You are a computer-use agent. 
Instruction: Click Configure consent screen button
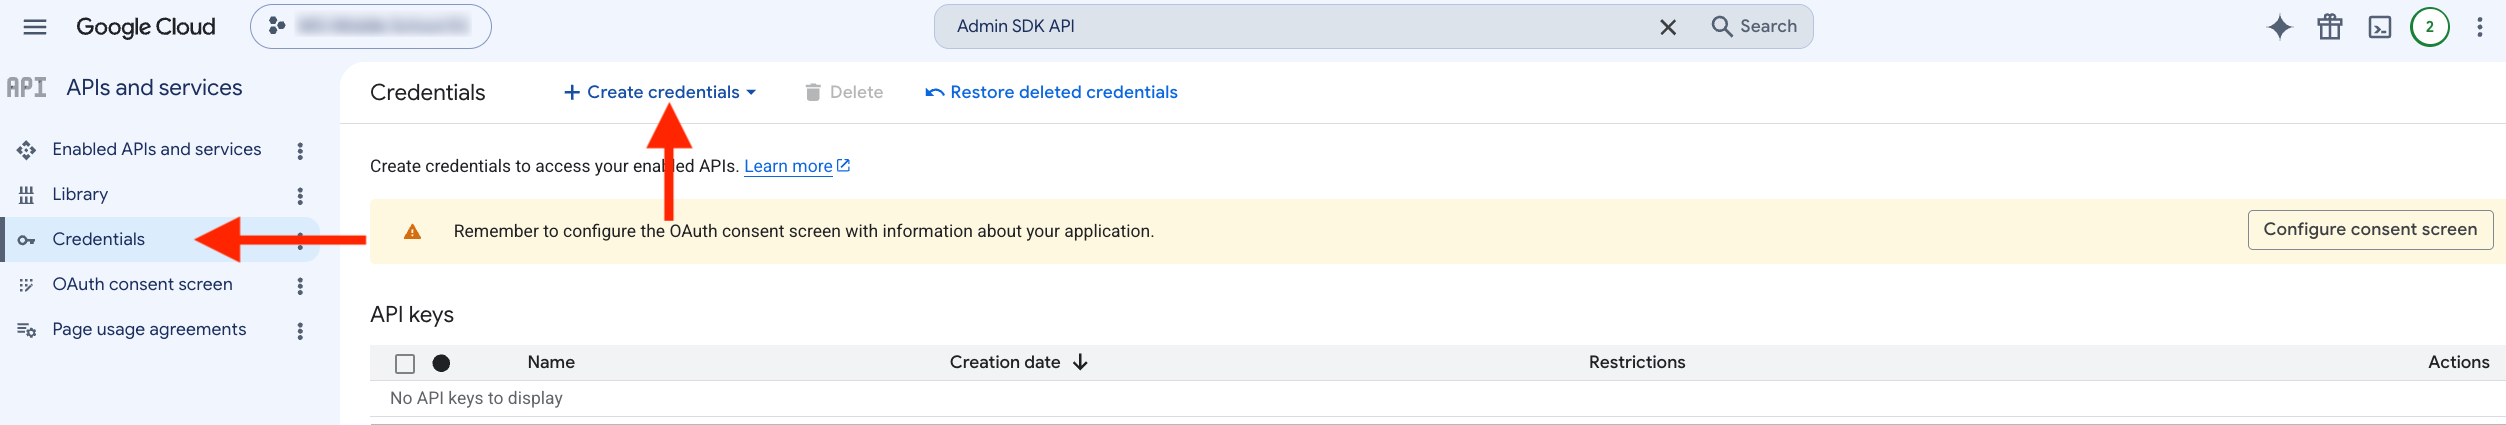tap(2370, 230)
